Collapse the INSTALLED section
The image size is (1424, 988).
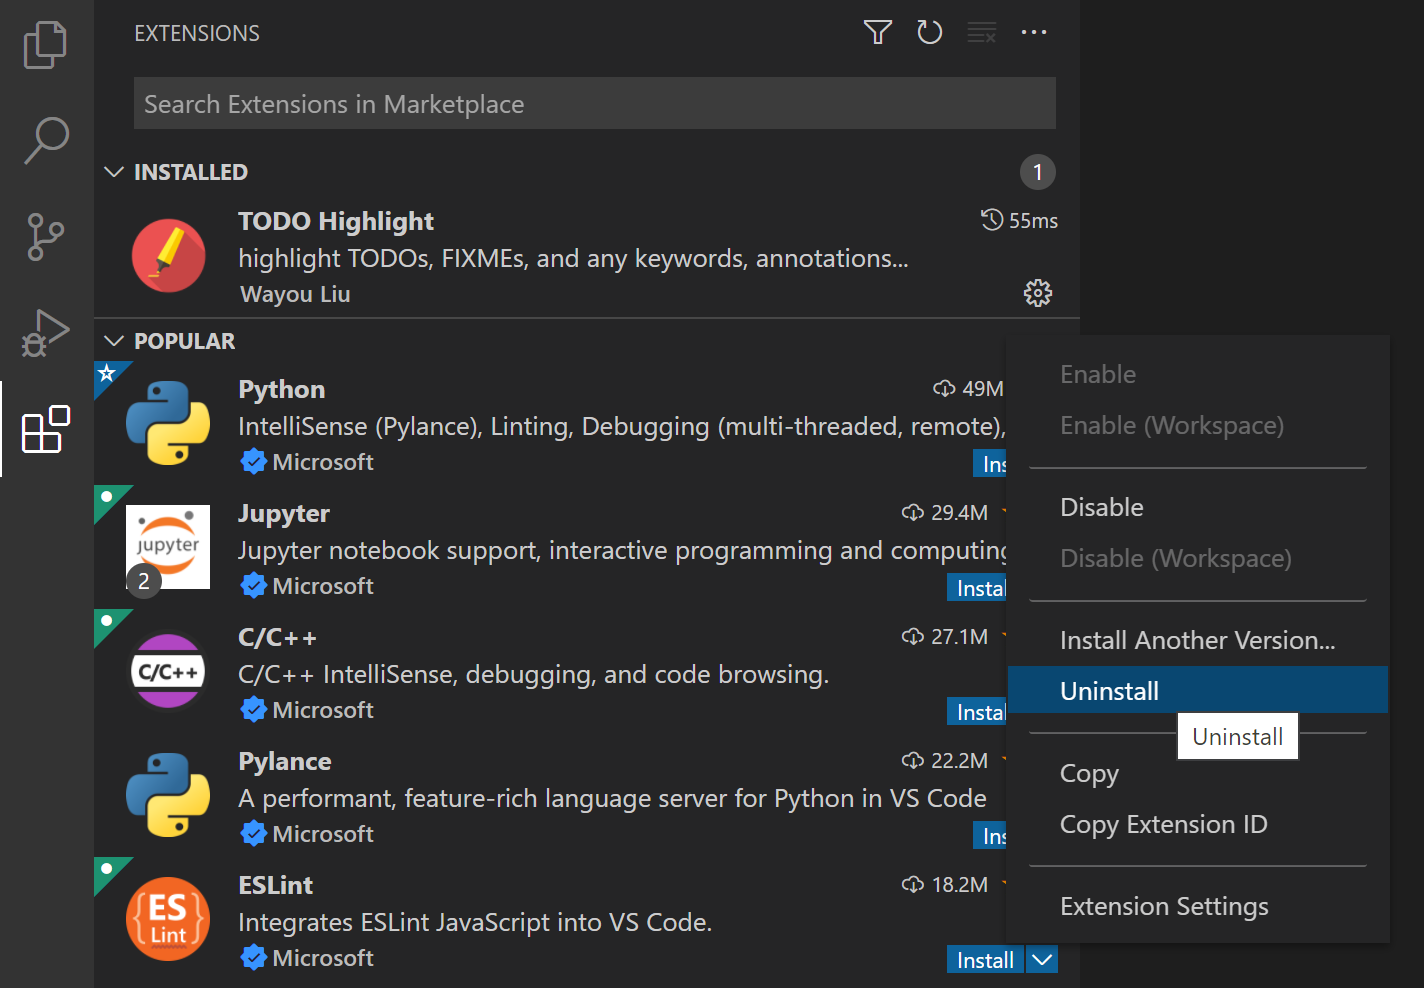[114, 171]
